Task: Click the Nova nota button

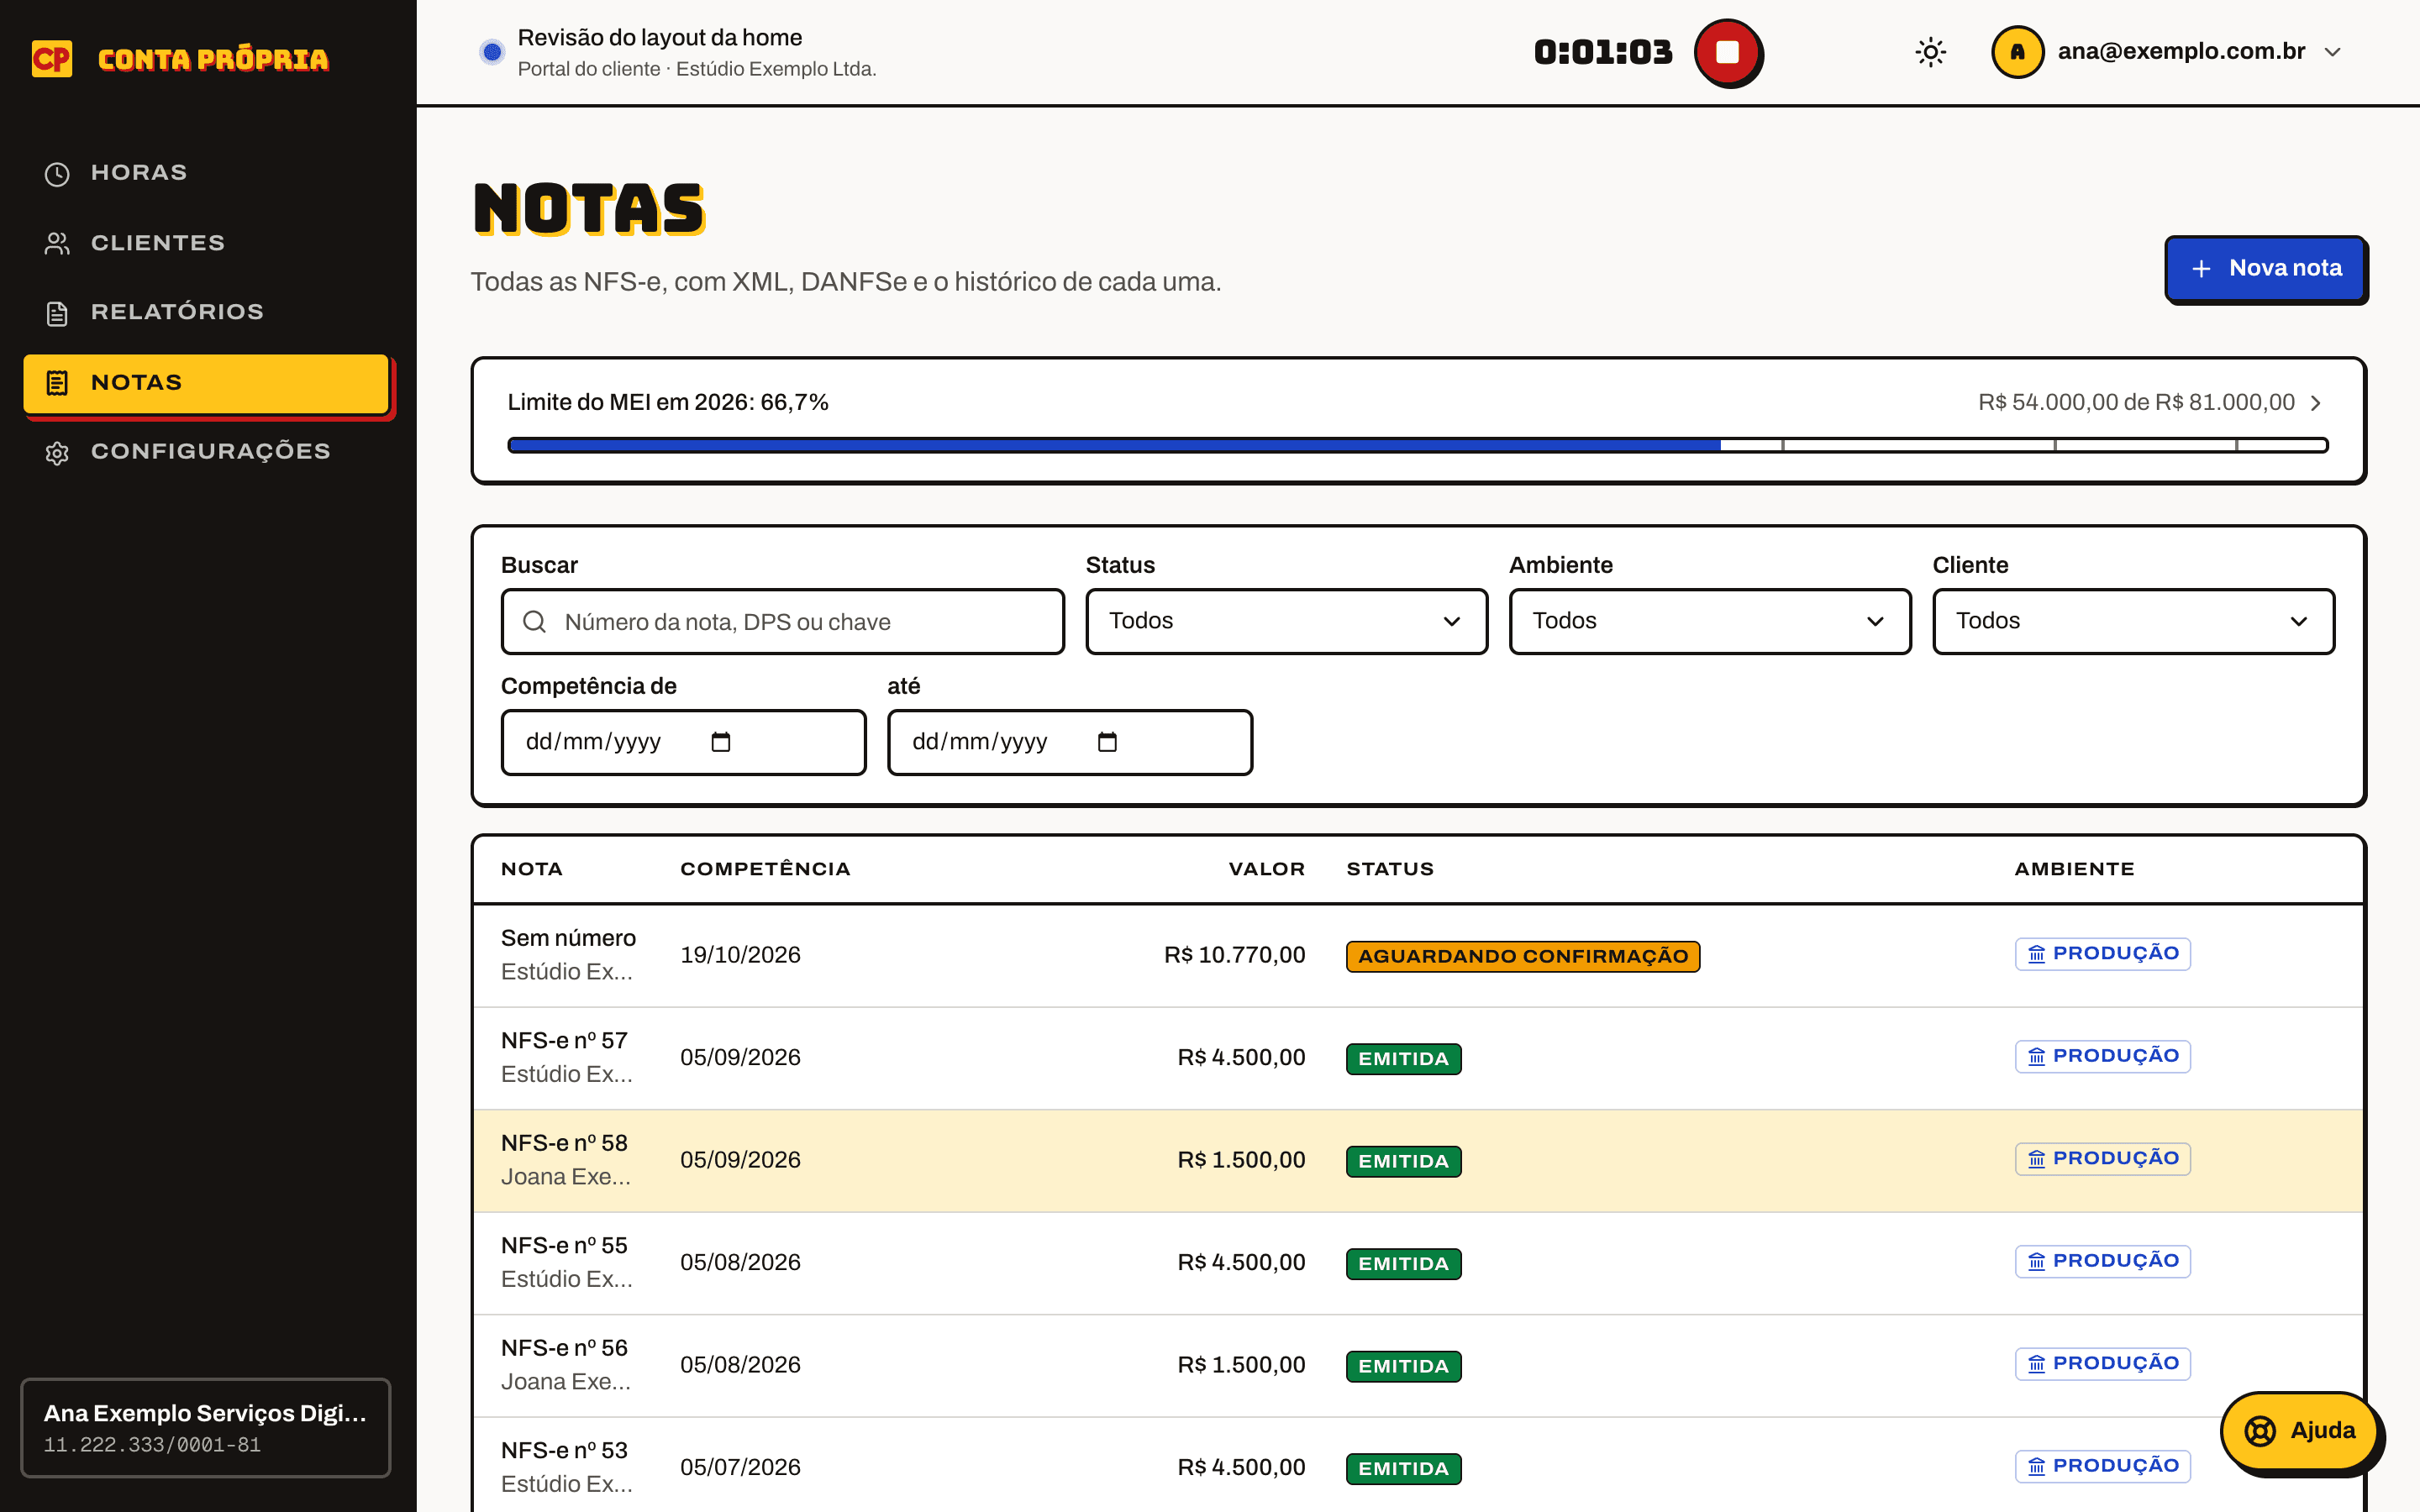Action: click(2265, 269)
